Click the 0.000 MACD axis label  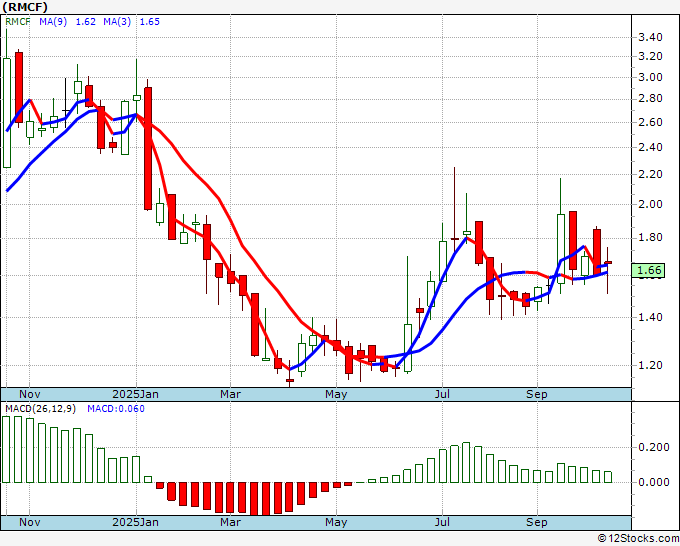tap(654, 482)
